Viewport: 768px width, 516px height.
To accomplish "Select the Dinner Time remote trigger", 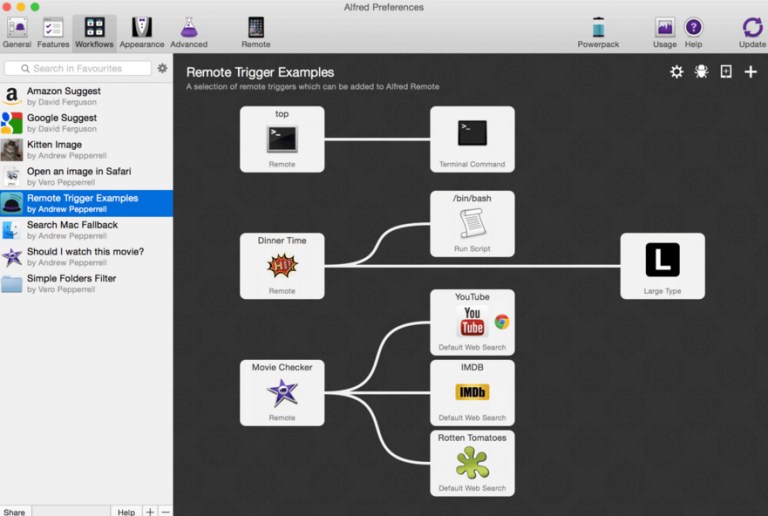I will [x=282, y=266].
